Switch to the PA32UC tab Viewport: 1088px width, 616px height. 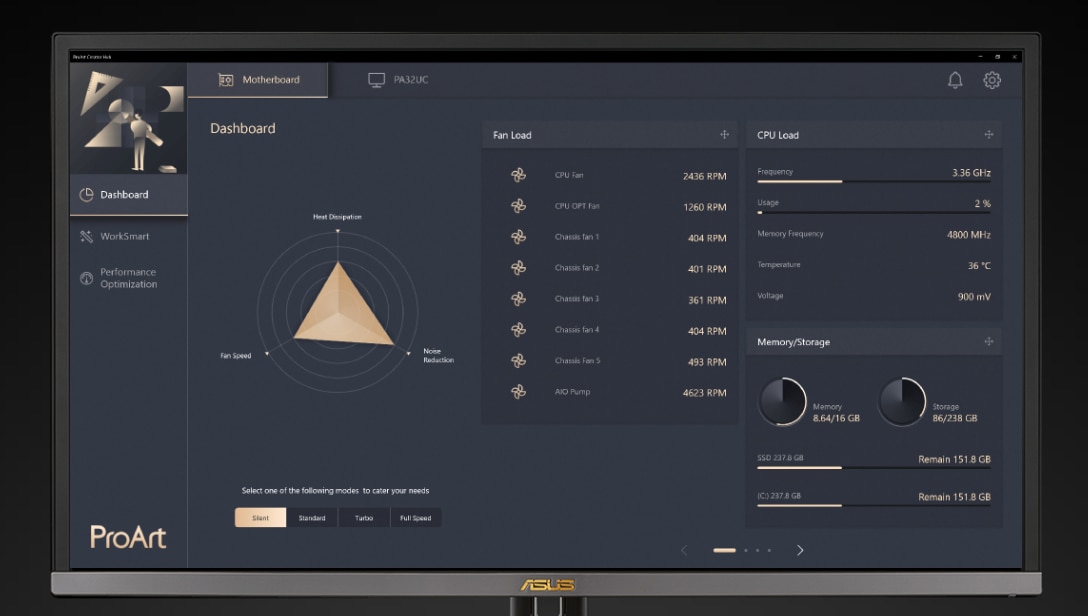point(398,80)
